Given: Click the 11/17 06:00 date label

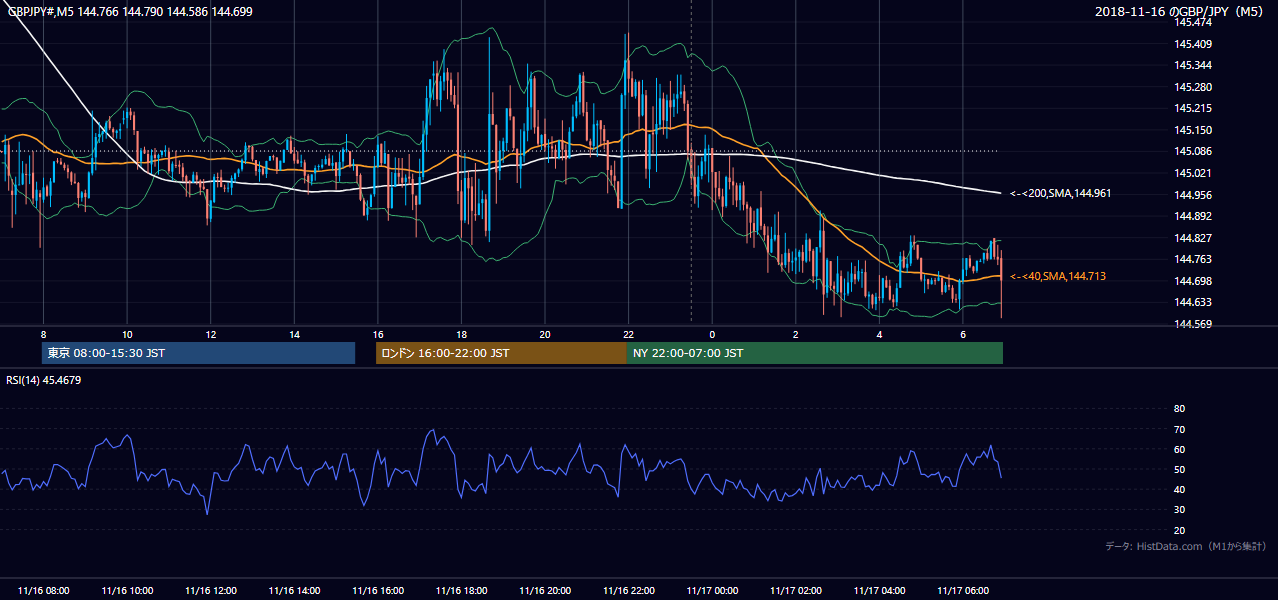Looking at the screenshot, I should (962, 591).
